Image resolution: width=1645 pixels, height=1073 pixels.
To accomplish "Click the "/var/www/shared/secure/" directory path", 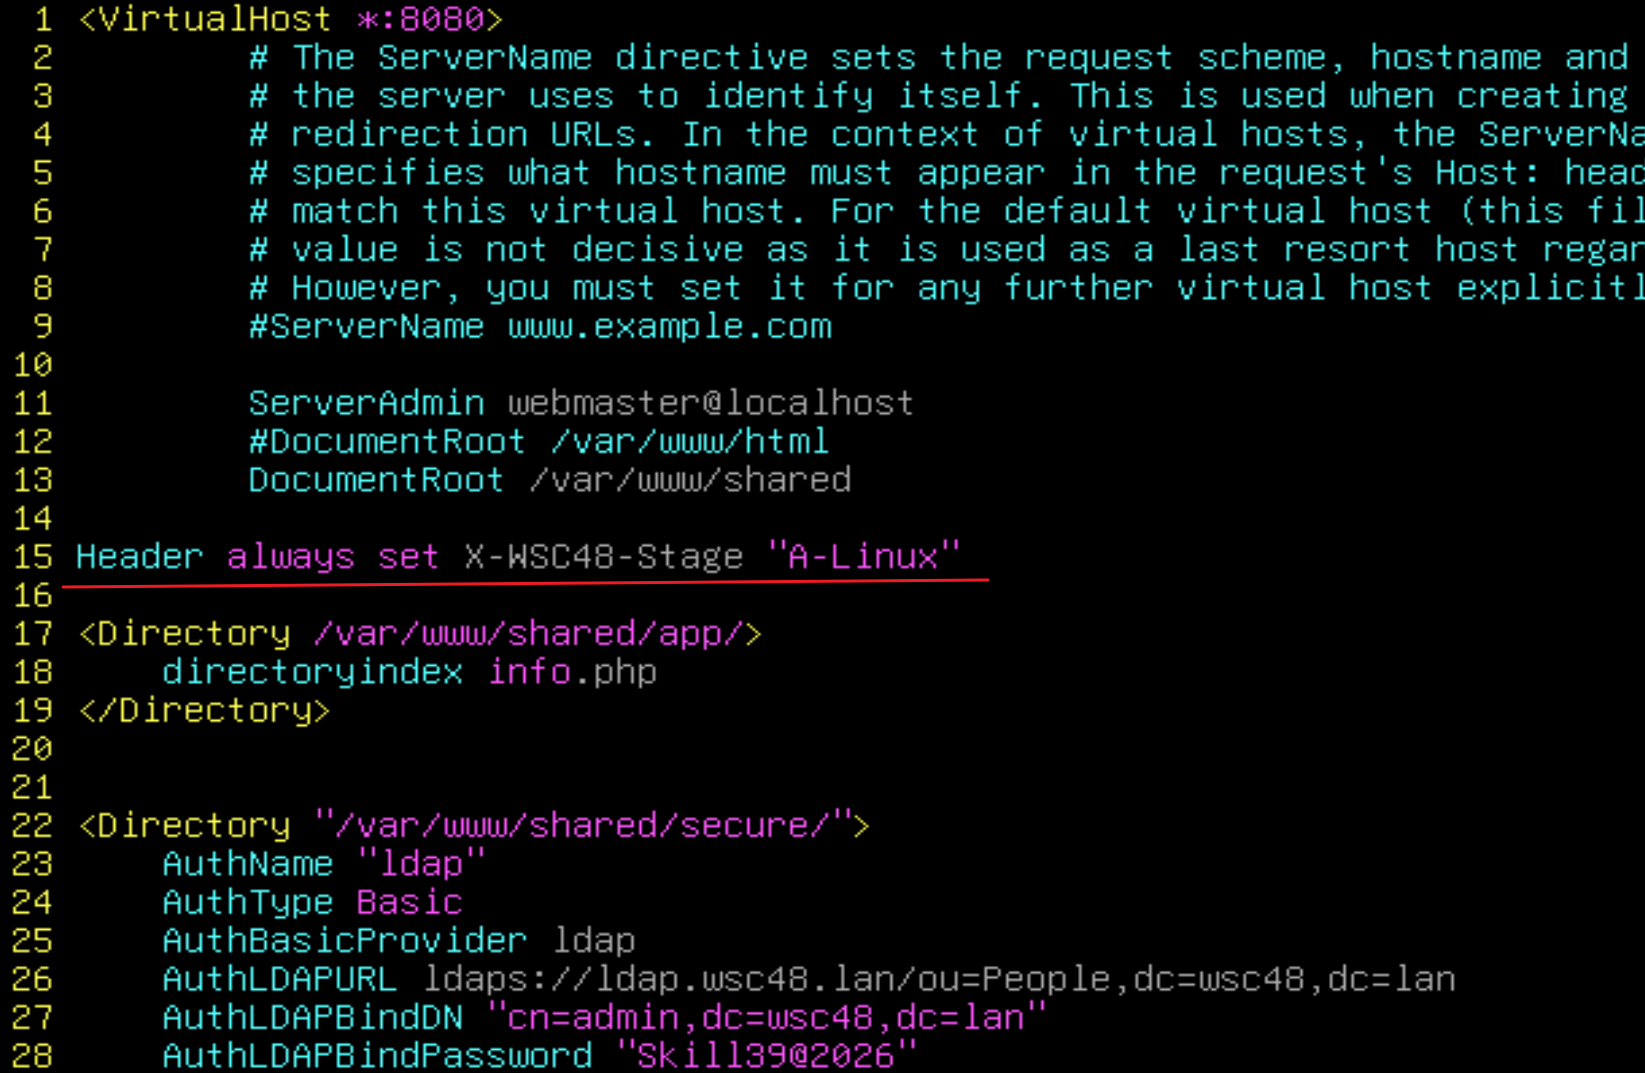I will [x=582, y=826].
